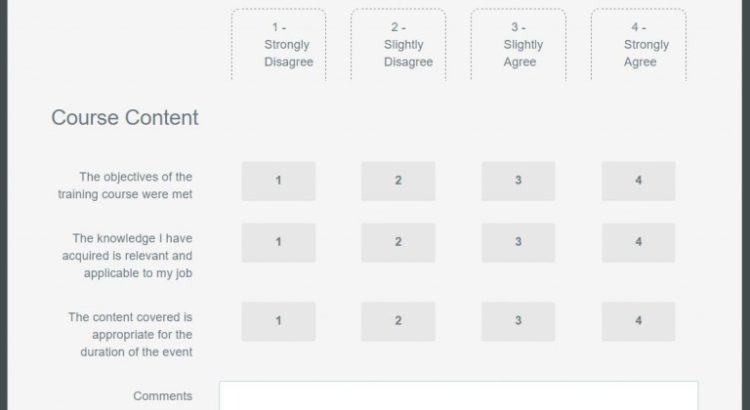Select 3 for knowledge relevant to job

click(x=518, y=242)
